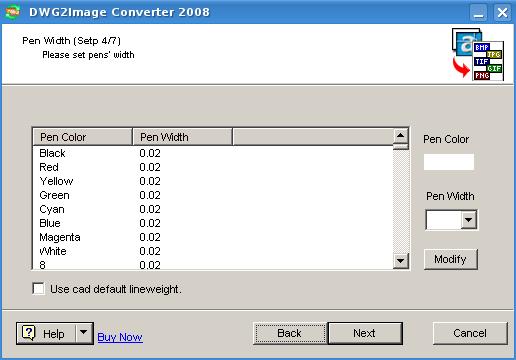Open the Pen Width dropdown
516x360 pixels.
click(469, 220)
